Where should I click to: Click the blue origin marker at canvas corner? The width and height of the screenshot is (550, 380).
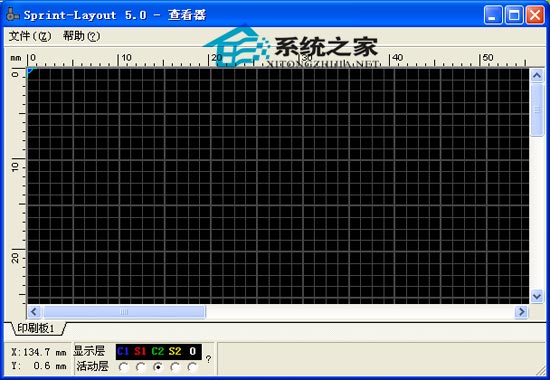point(30,71)
